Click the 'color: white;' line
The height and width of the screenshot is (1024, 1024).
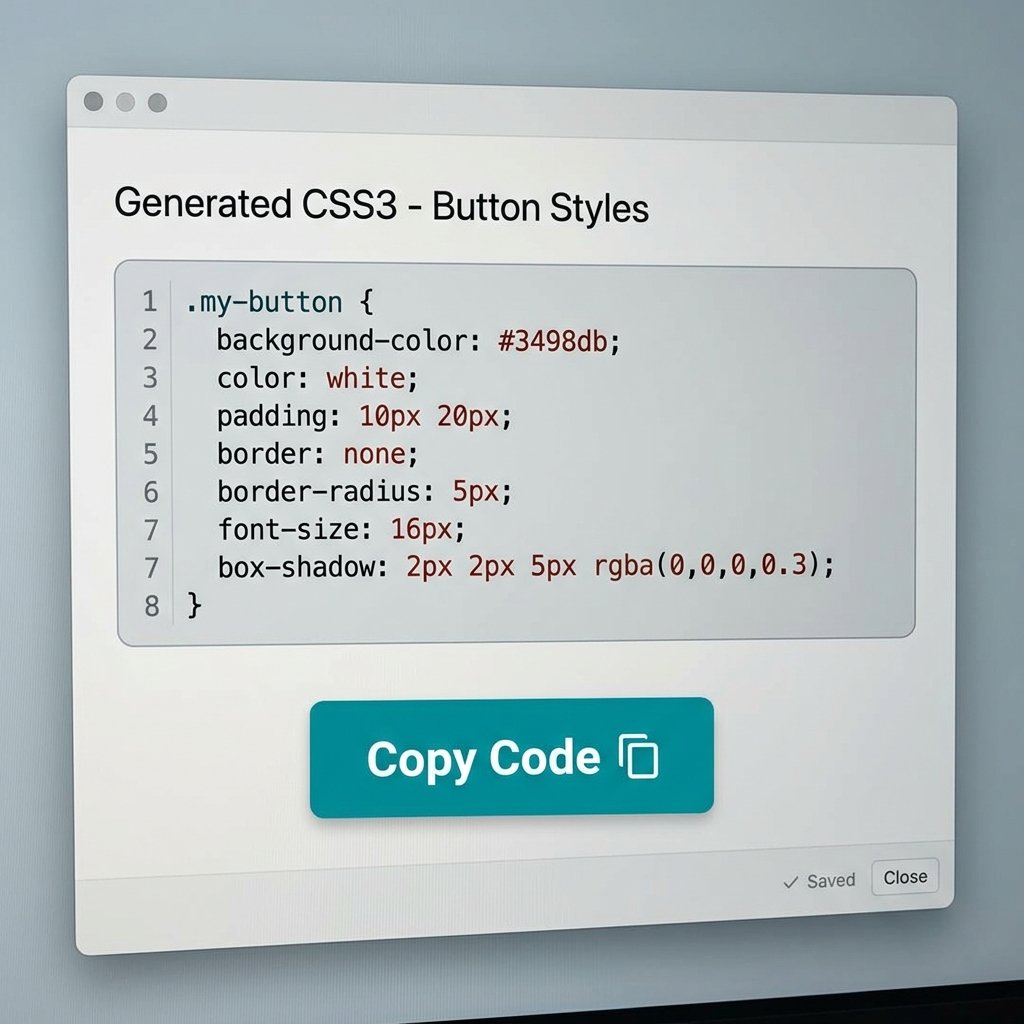(x=317, y=378)
